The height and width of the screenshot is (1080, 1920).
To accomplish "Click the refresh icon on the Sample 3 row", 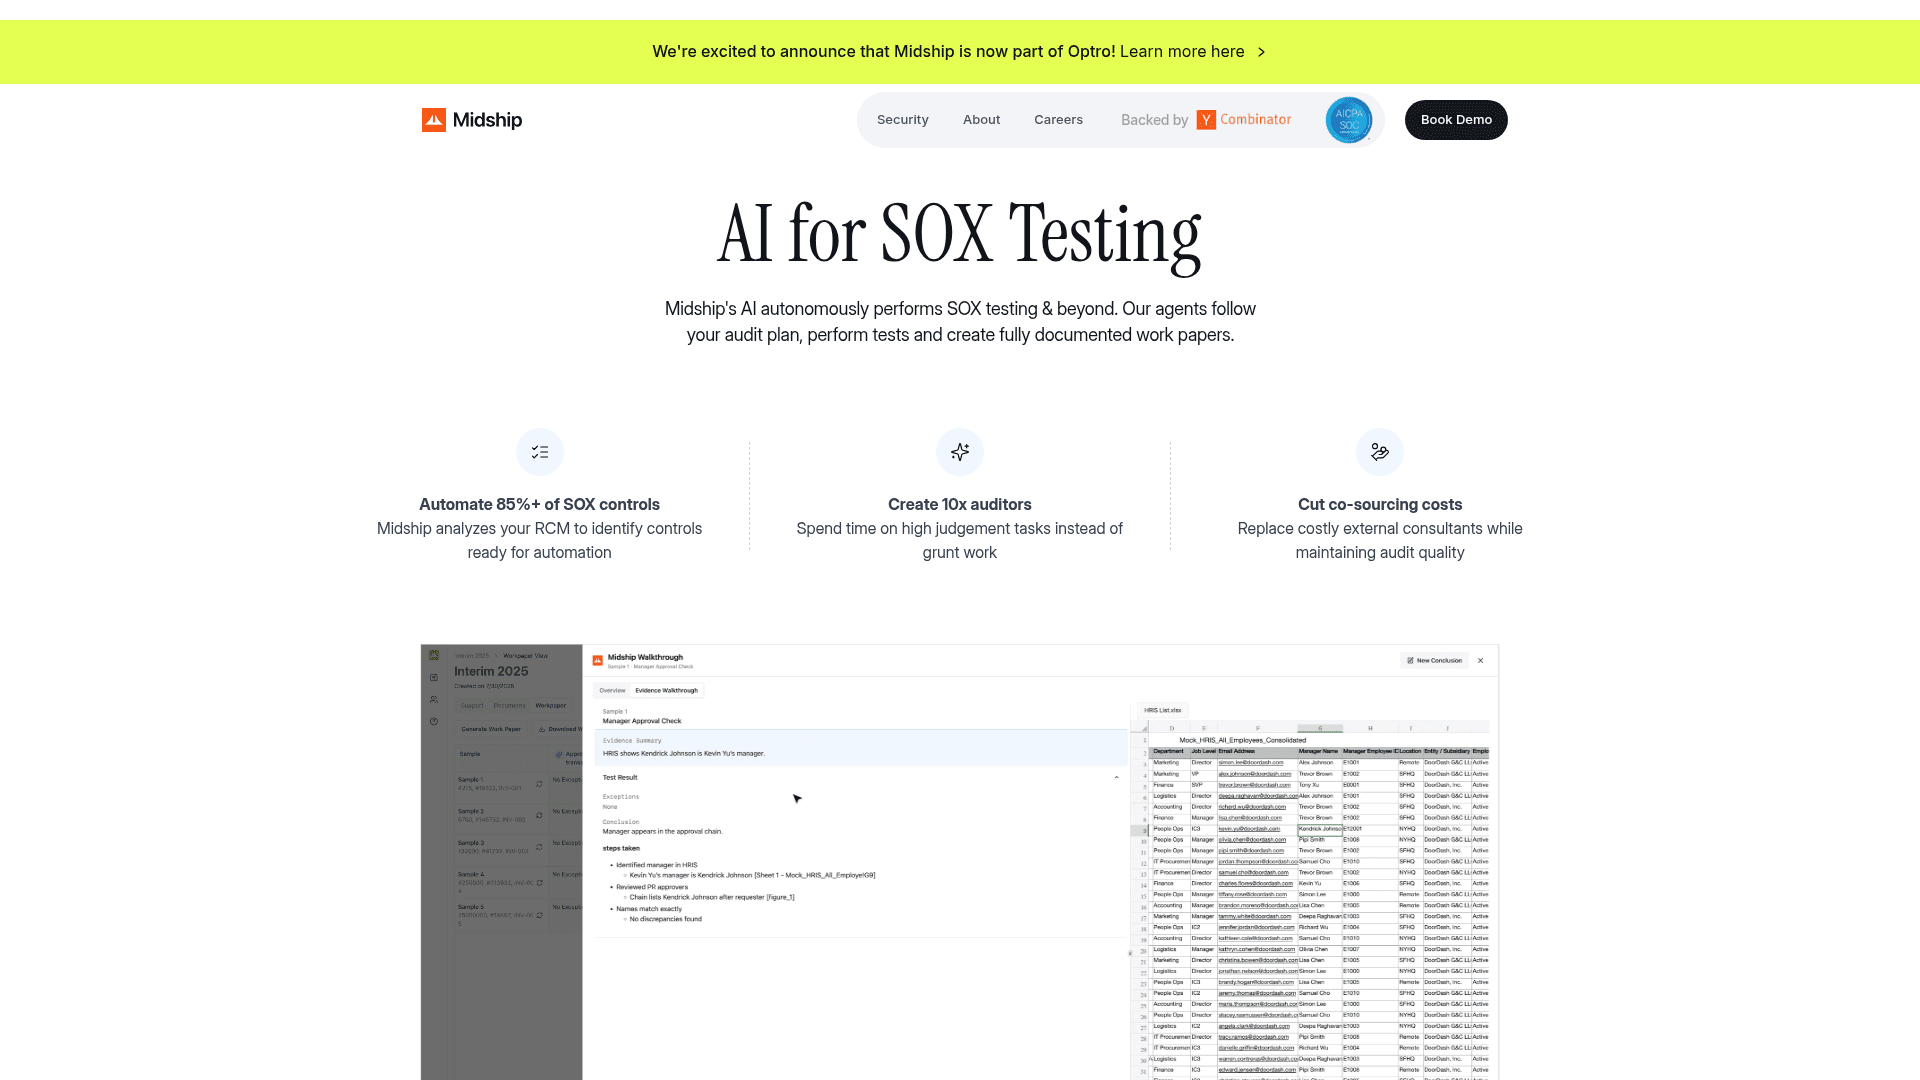I will (x=540, y=847).
